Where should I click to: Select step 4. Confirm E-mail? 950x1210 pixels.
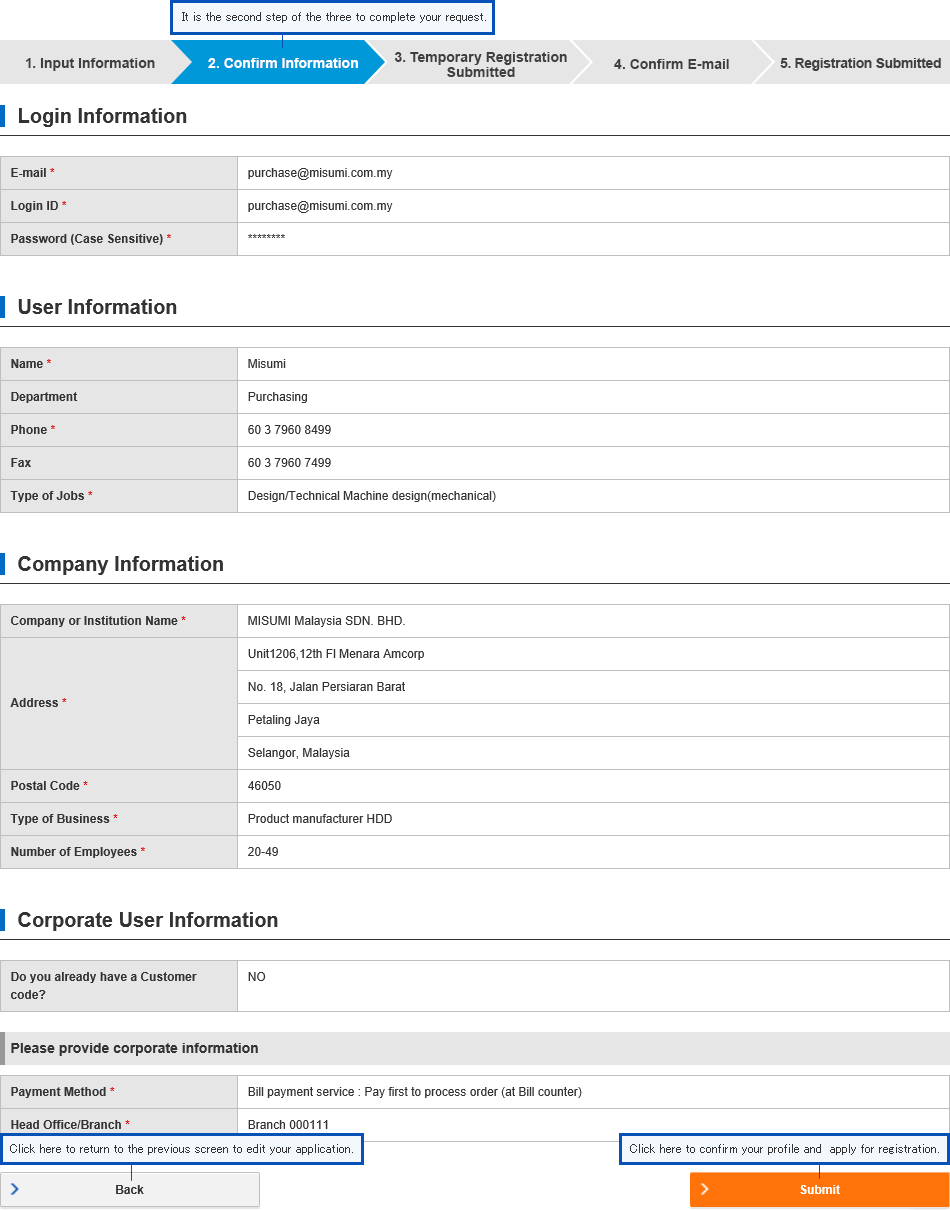coord(671,64)
